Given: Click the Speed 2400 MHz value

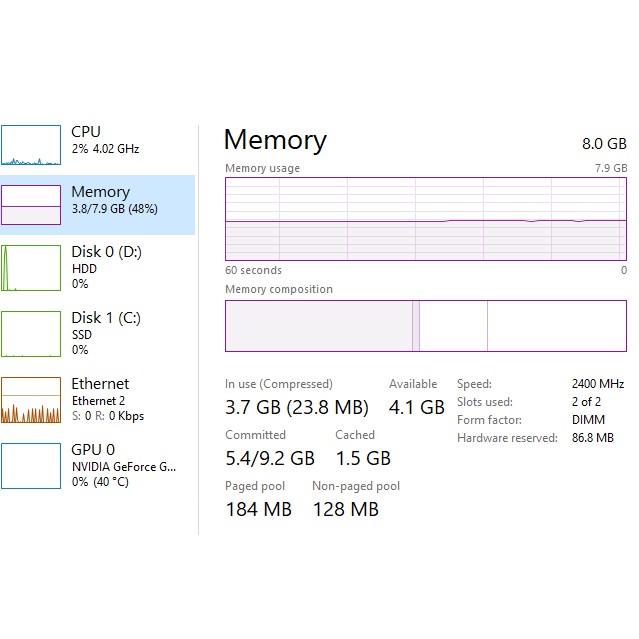Looking at the screenshot, I should pos(597,384).
